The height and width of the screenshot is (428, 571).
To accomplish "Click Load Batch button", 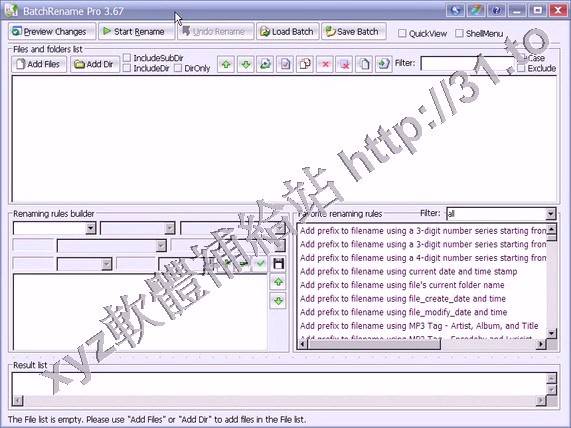I will [288, 32].
